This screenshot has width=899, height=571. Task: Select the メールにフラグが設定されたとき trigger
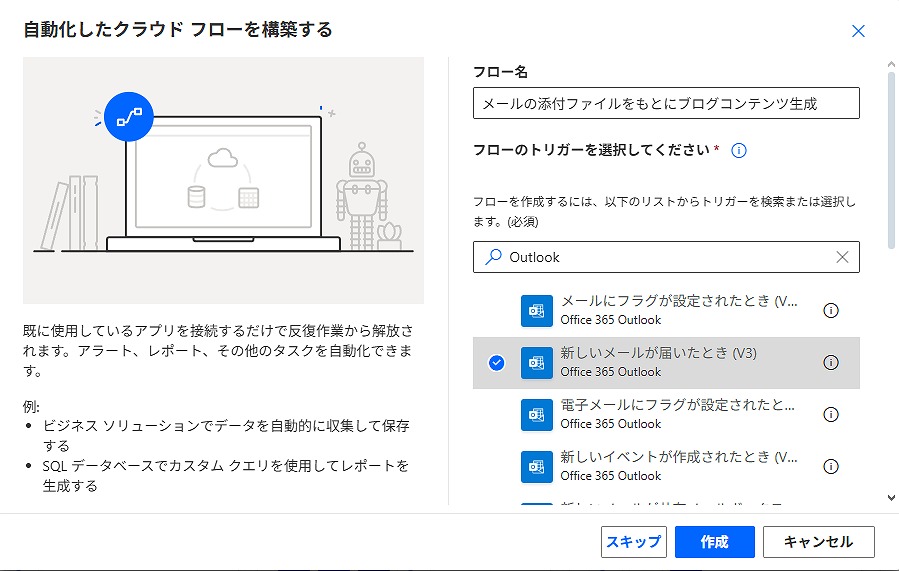(x=678, y=311)
